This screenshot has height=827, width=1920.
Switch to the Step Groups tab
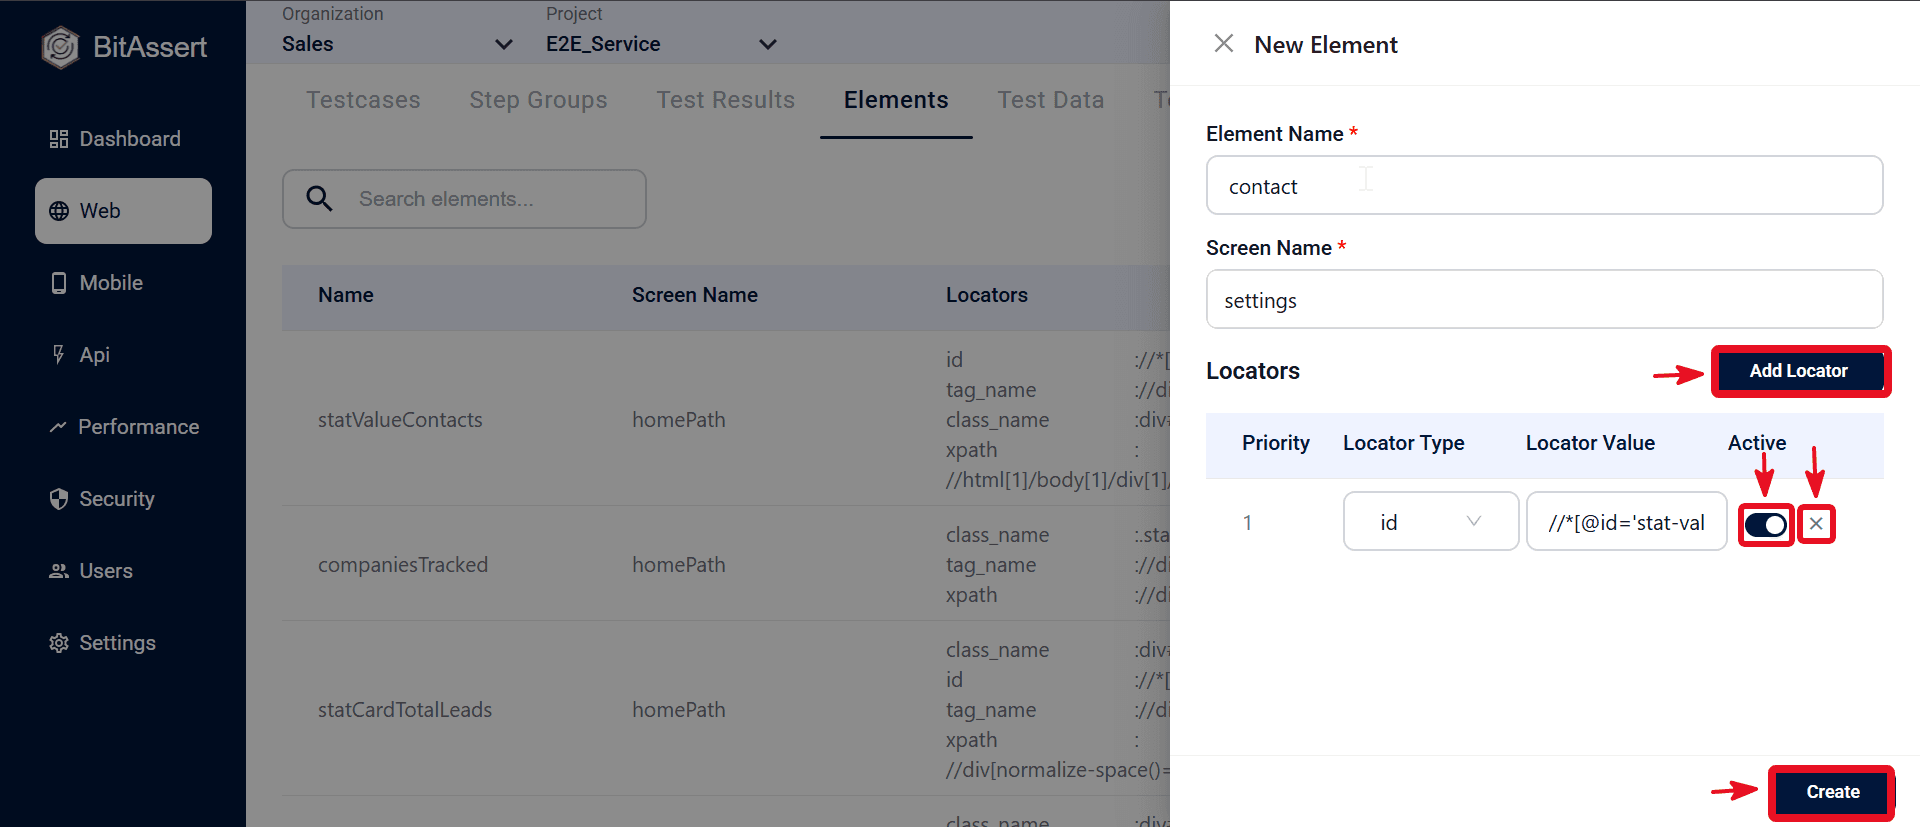pos(538,100)
